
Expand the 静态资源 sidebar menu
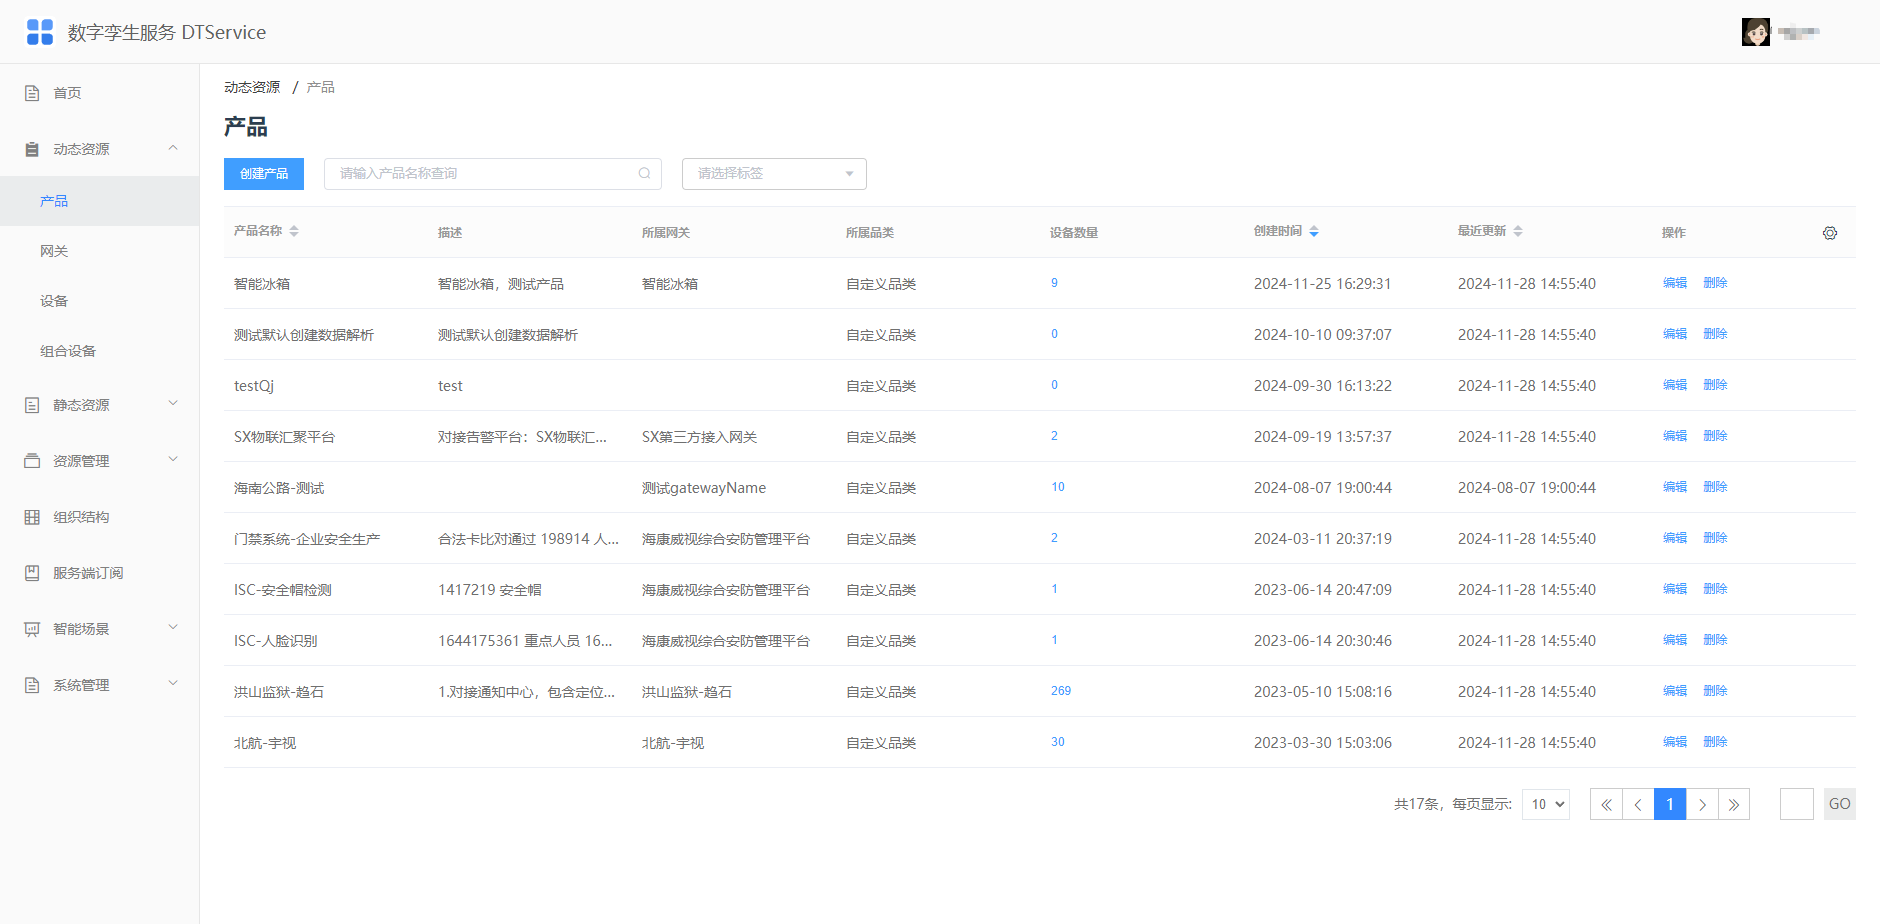pyautogui.click(x=100, y=405)
